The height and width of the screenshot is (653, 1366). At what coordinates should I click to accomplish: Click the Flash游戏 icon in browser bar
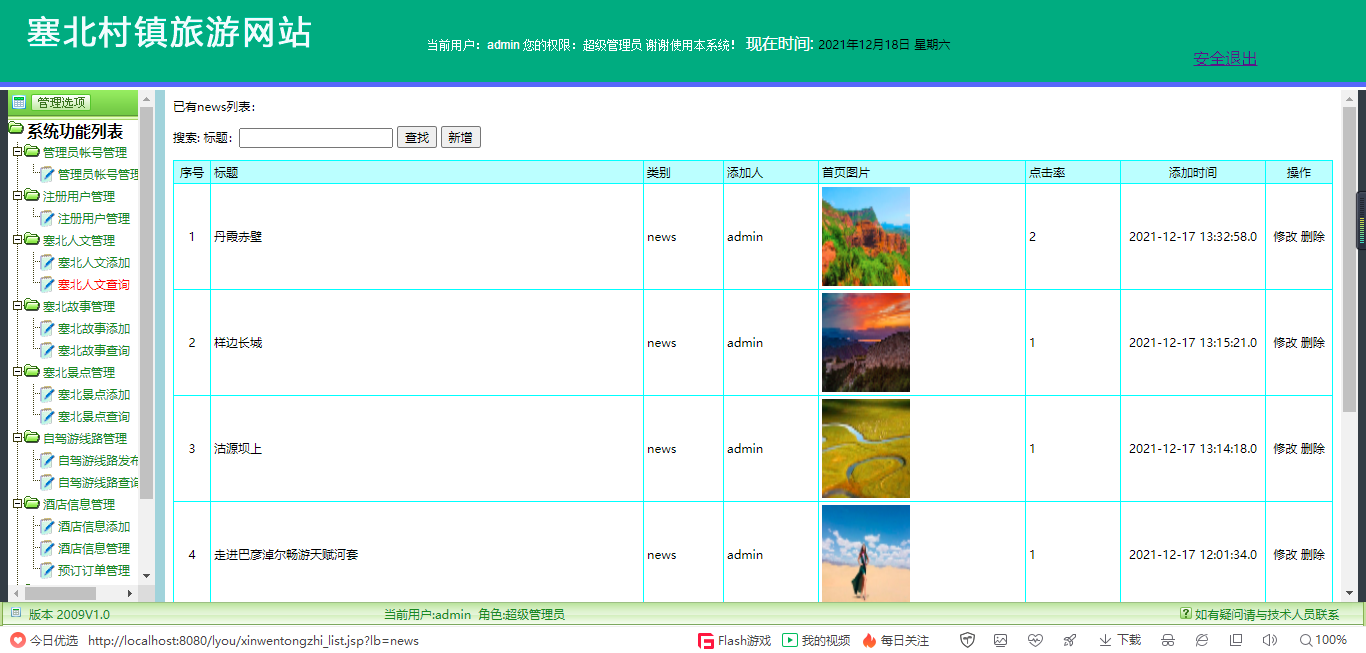705,640
